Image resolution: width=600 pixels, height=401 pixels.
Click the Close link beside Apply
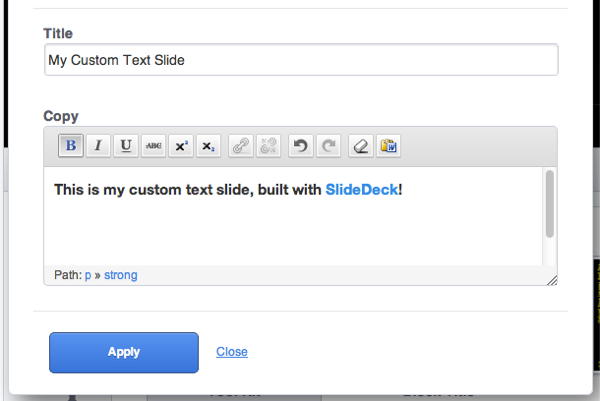click(232, 352)
